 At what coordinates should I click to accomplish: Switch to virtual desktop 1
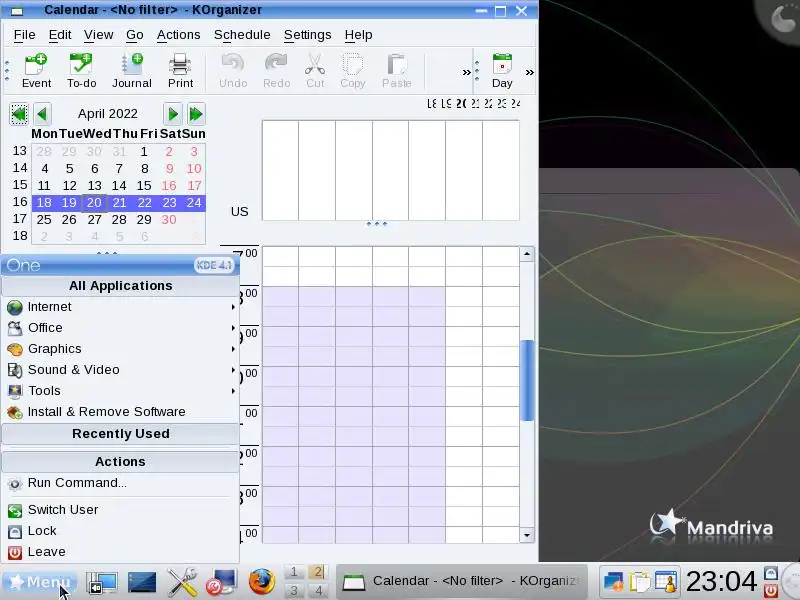tap(294, 572)
